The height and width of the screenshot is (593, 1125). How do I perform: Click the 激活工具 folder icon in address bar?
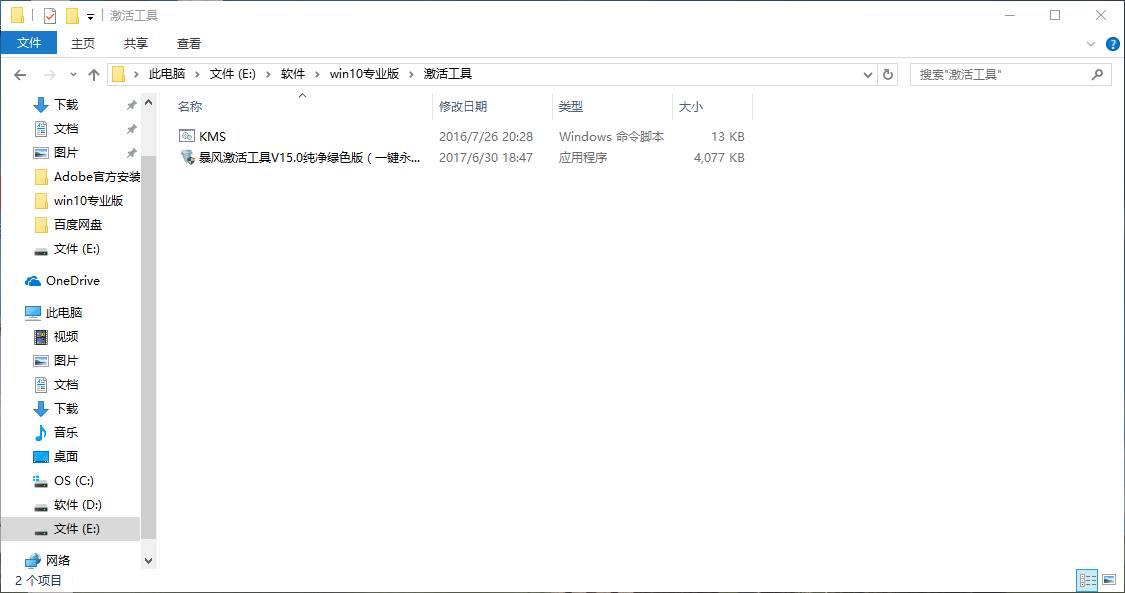(x=447, y=73)
